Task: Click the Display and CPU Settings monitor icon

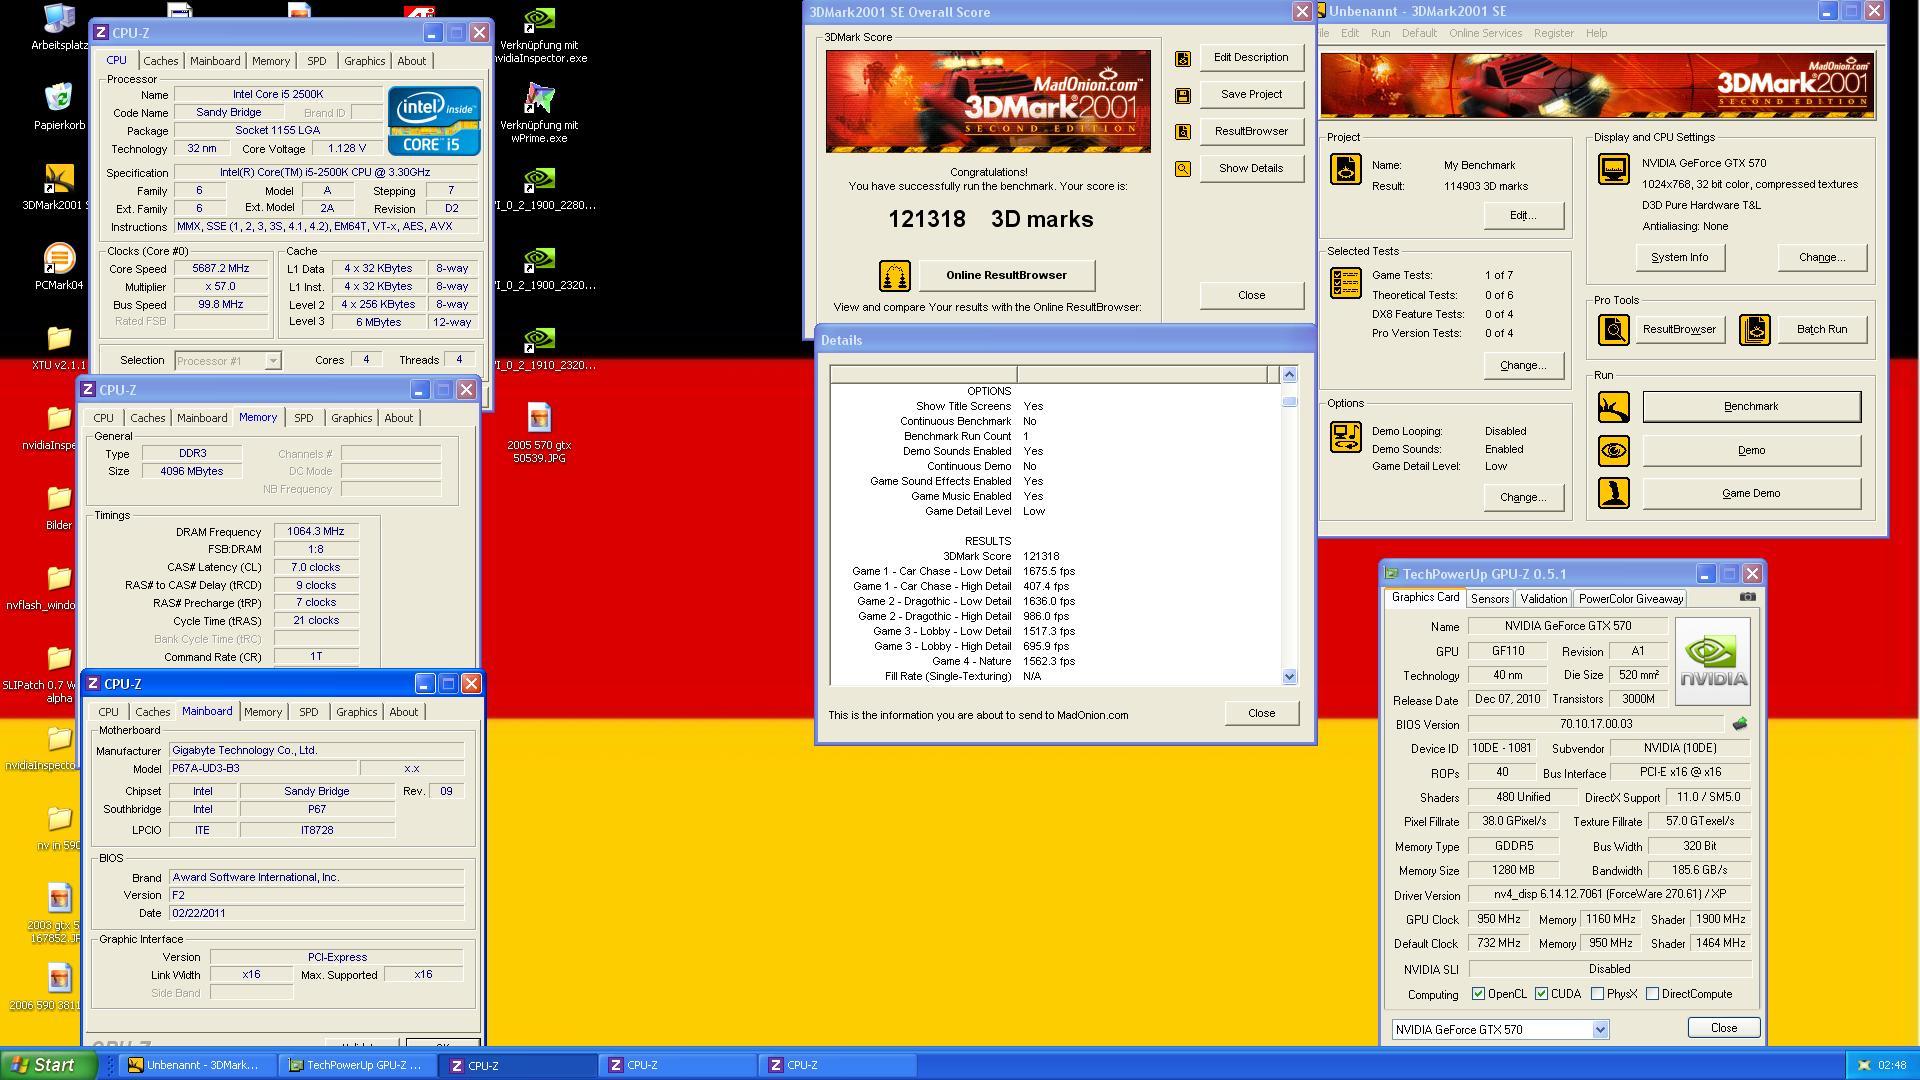Action: click(1613, 169)
